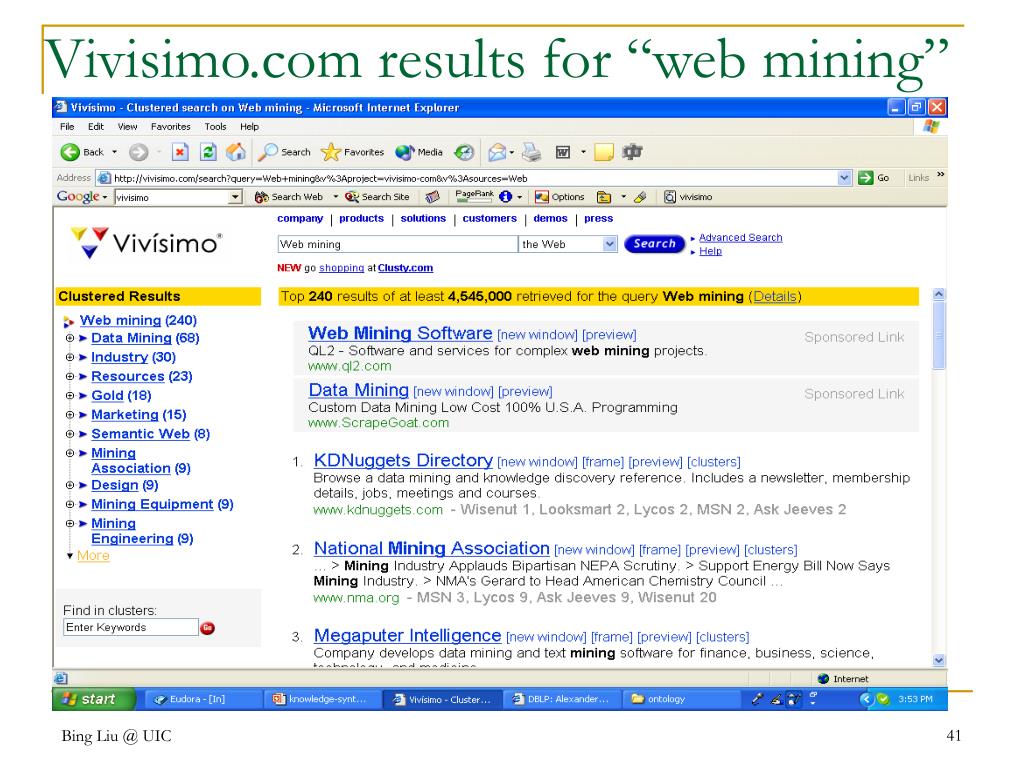The height and width of the screenshot is (768, 1024).
Task: Click the Mail envelope icon
Action: click(497, 152)
